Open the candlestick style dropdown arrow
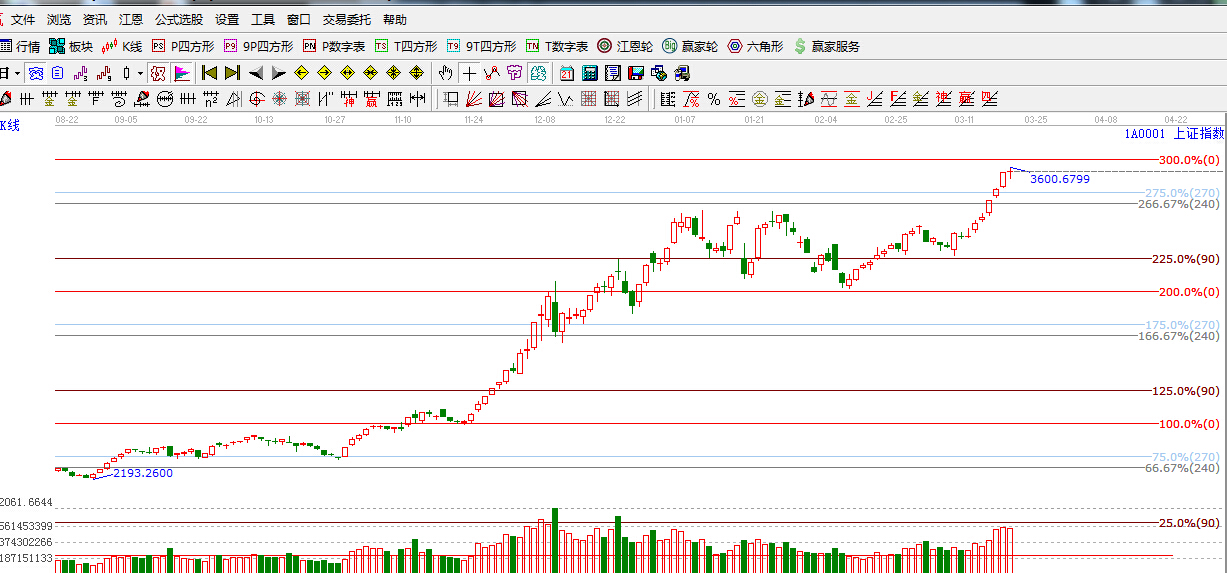Screen dimensions: 1227x573 (140, 73)
